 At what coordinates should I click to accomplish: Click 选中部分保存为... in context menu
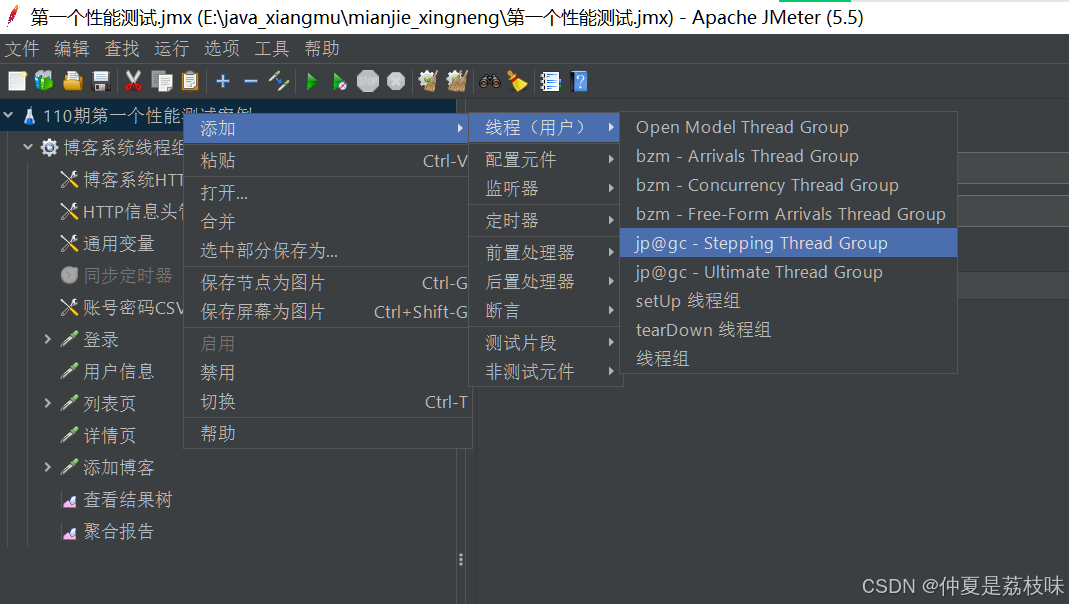[x=328, y=251]
